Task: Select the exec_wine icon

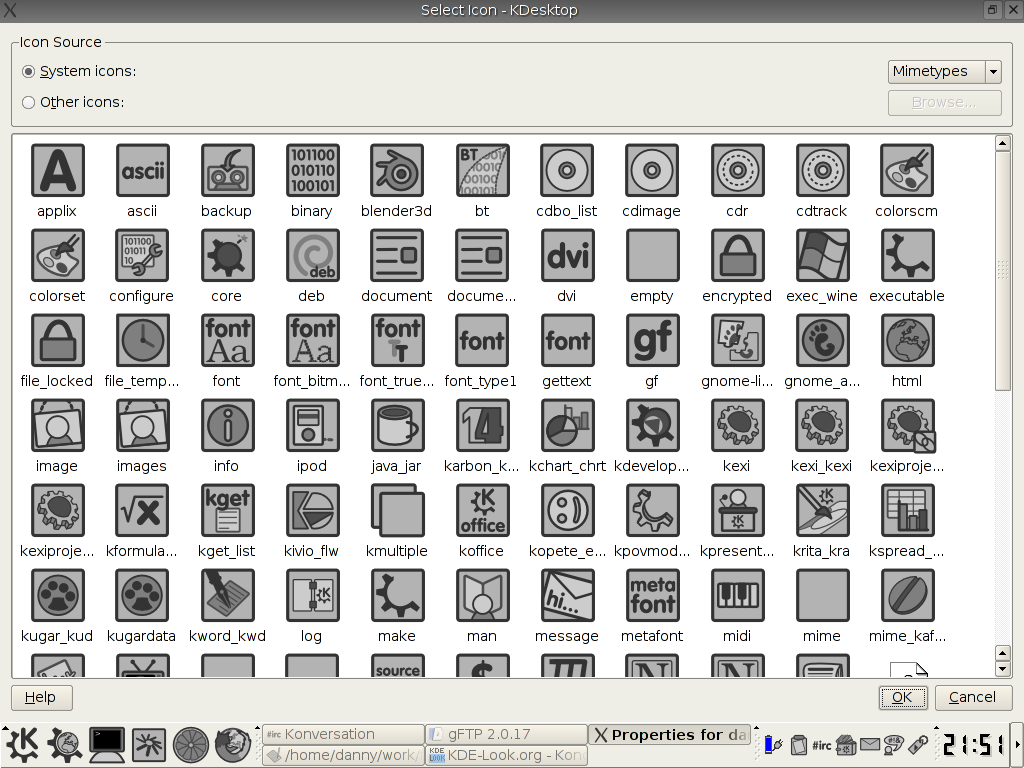Action: click(x=822, y=255)
